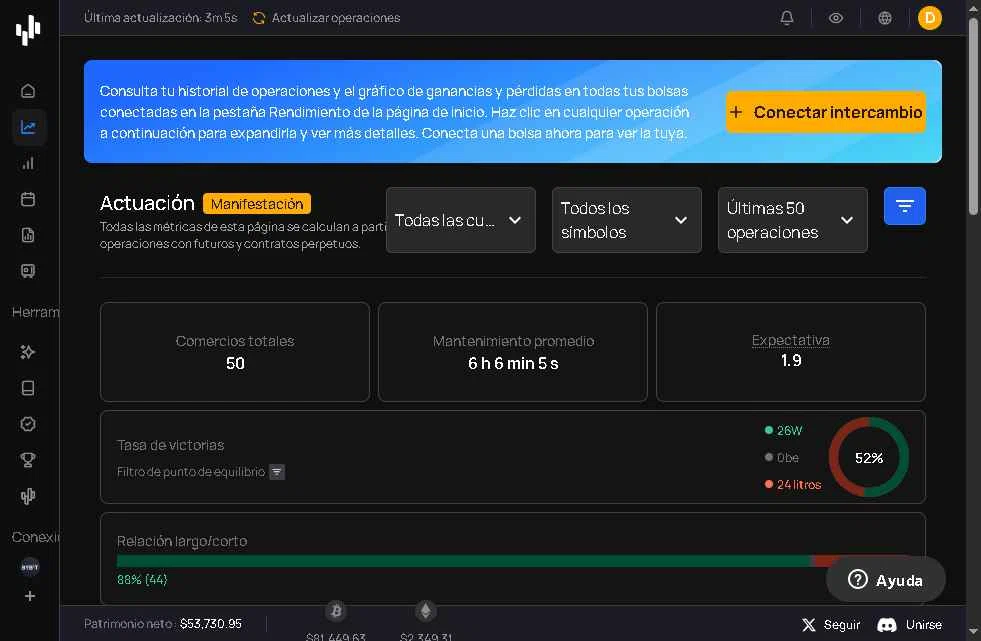The image size is (981, 641).
Task: Expand the Todos los símbolos dropdown
Action: click(627, 220)
